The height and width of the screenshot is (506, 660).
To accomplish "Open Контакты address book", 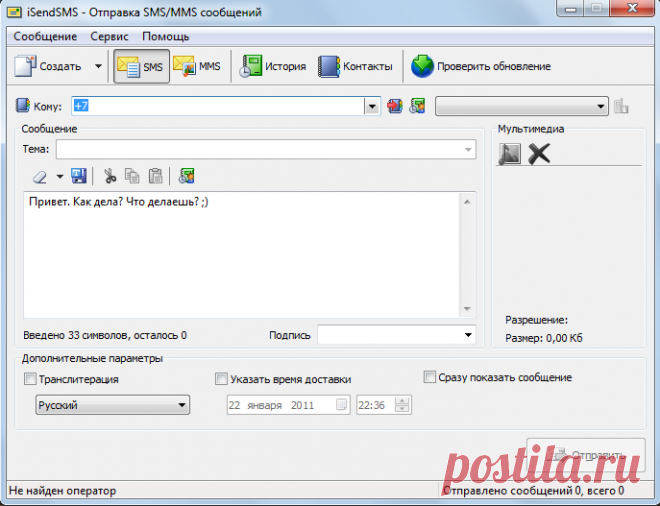I will [x=355, y=66].
